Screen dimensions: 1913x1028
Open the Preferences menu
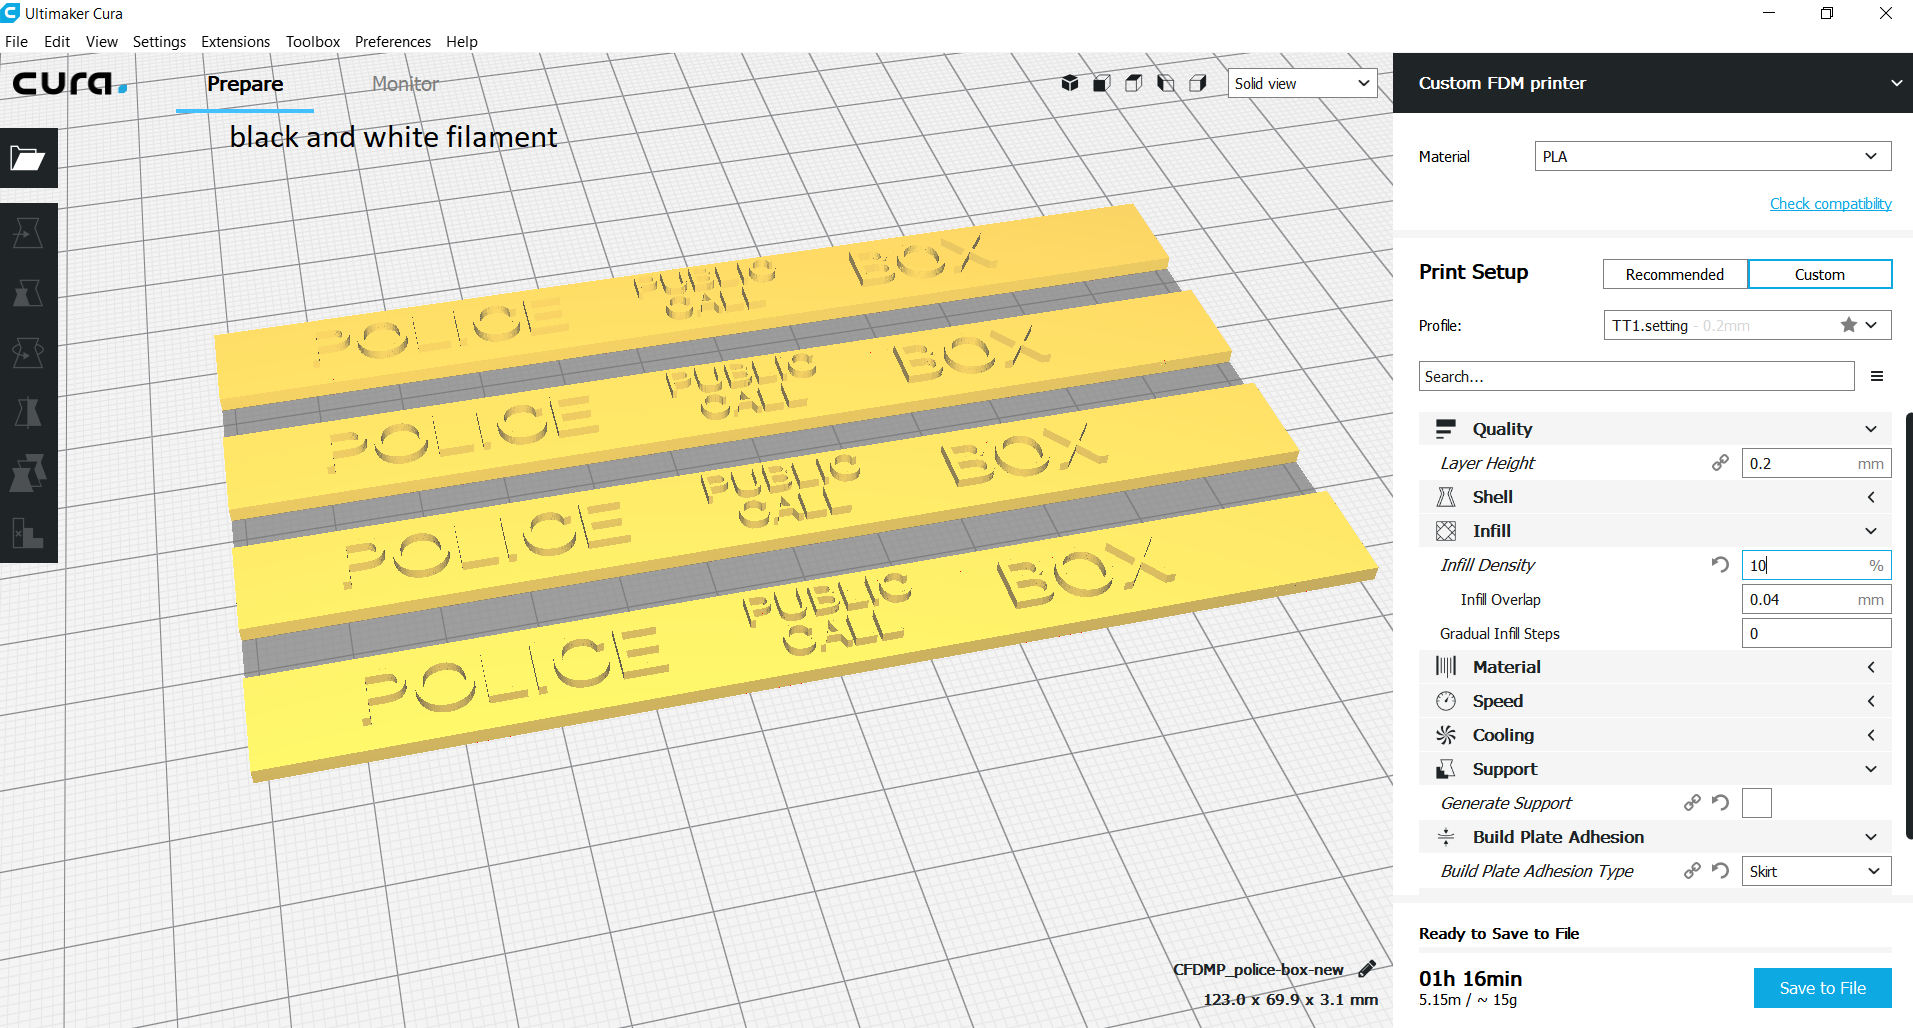(x=393, y=42)
